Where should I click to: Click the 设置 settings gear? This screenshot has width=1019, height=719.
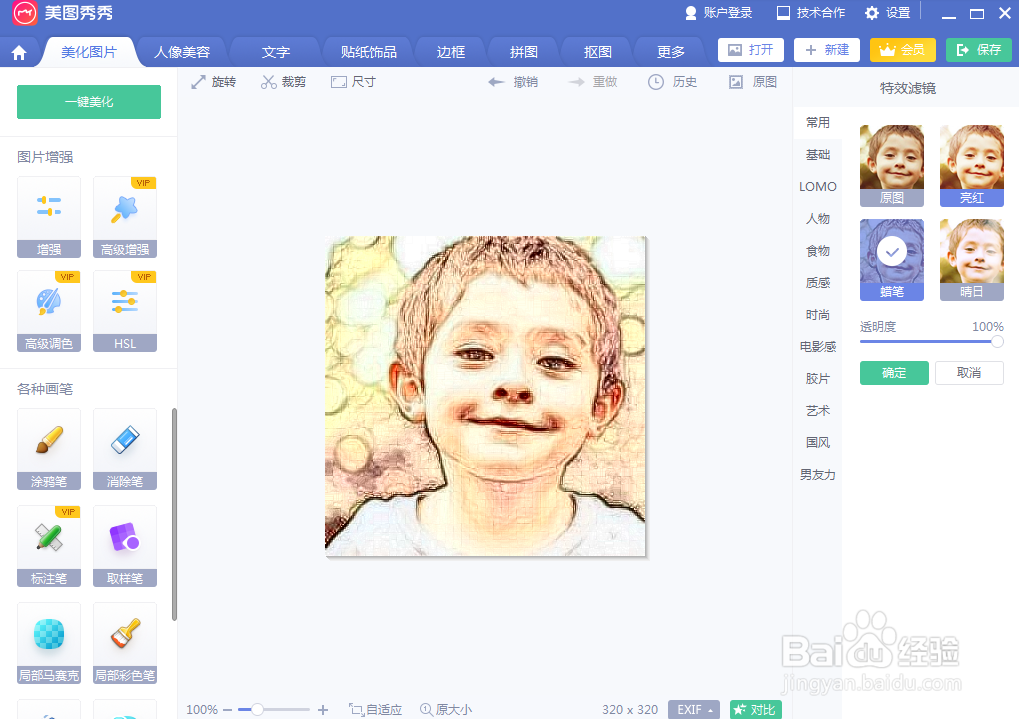[888, 13]
